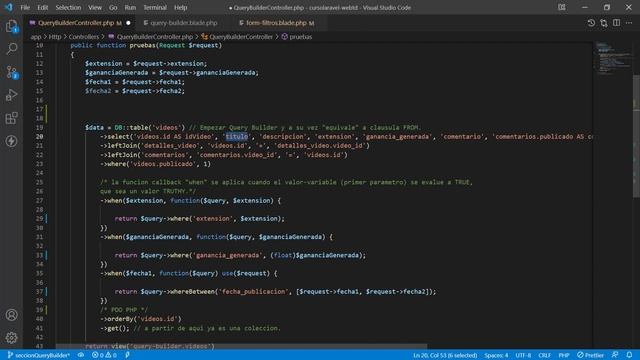Screen dimensions: 640x360
Task: Open the file history timeline icon
Action: point(591,23)
